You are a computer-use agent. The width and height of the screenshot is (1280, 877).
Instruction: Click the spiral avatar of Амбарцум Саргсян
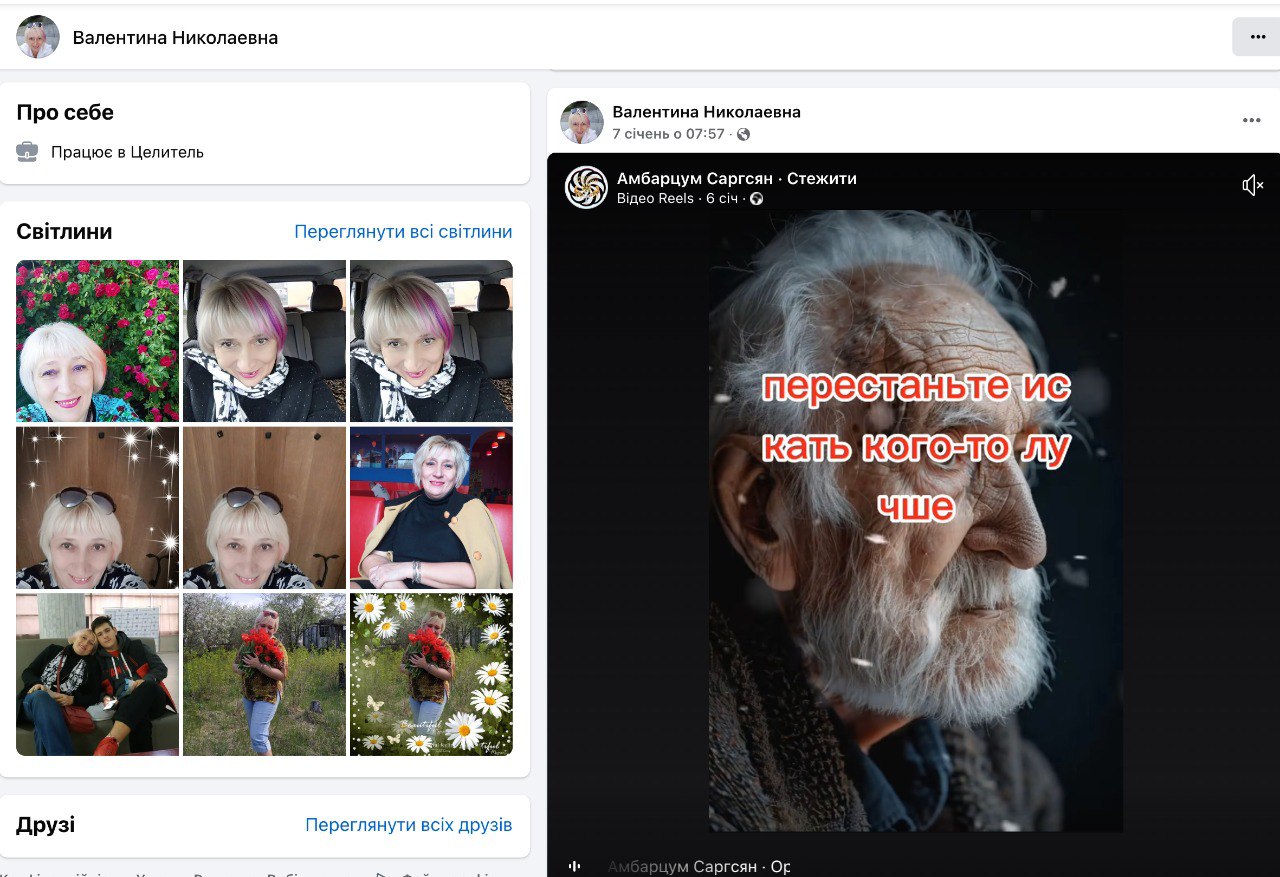(587, 187)
